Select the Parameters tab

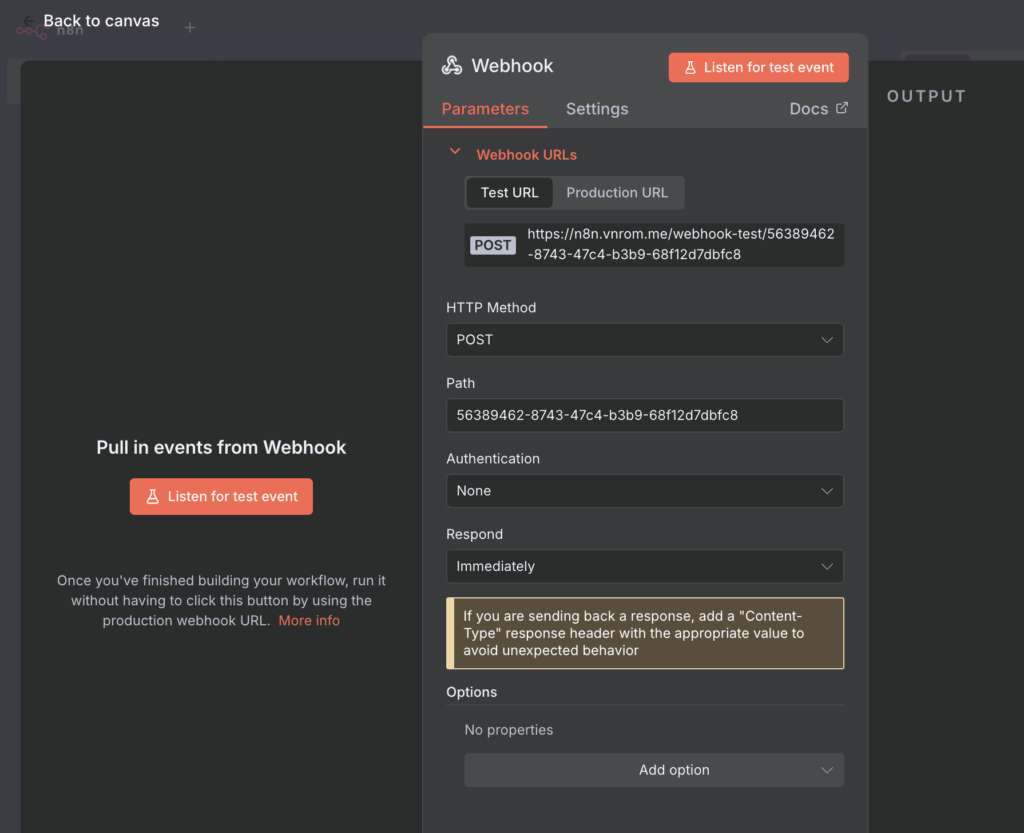[485, 109]
